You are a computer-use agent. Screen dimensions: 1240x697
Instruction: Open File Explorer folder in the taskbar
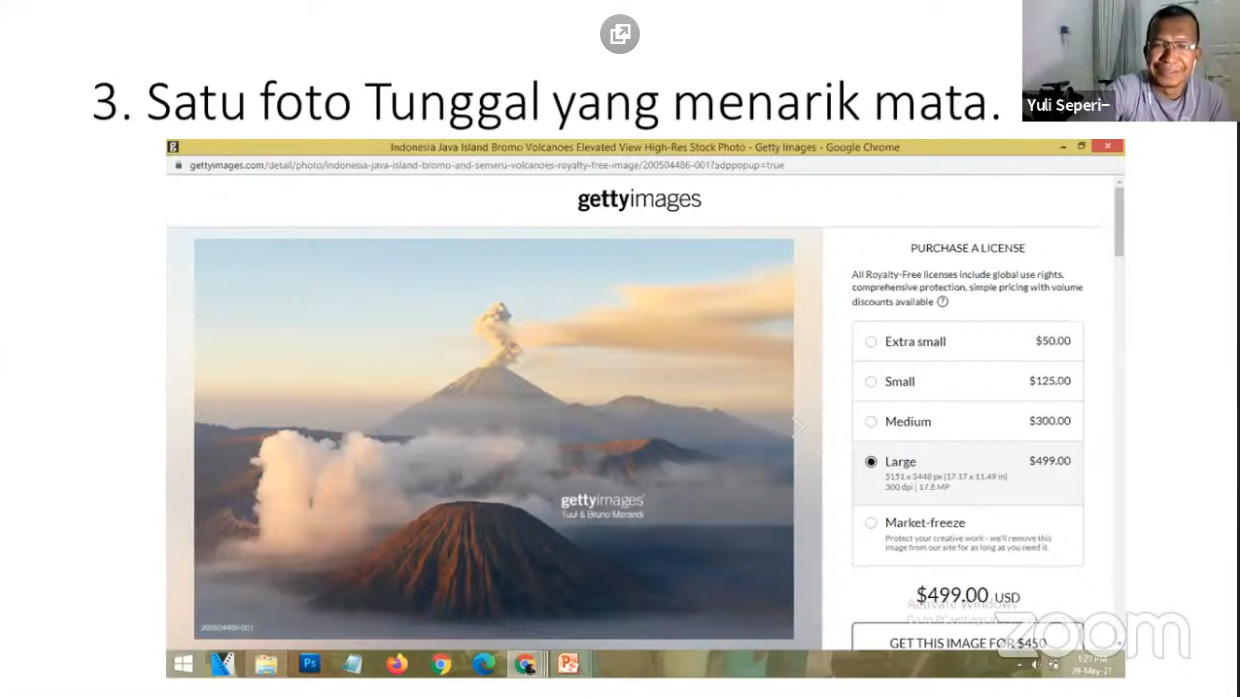[266, 664]
